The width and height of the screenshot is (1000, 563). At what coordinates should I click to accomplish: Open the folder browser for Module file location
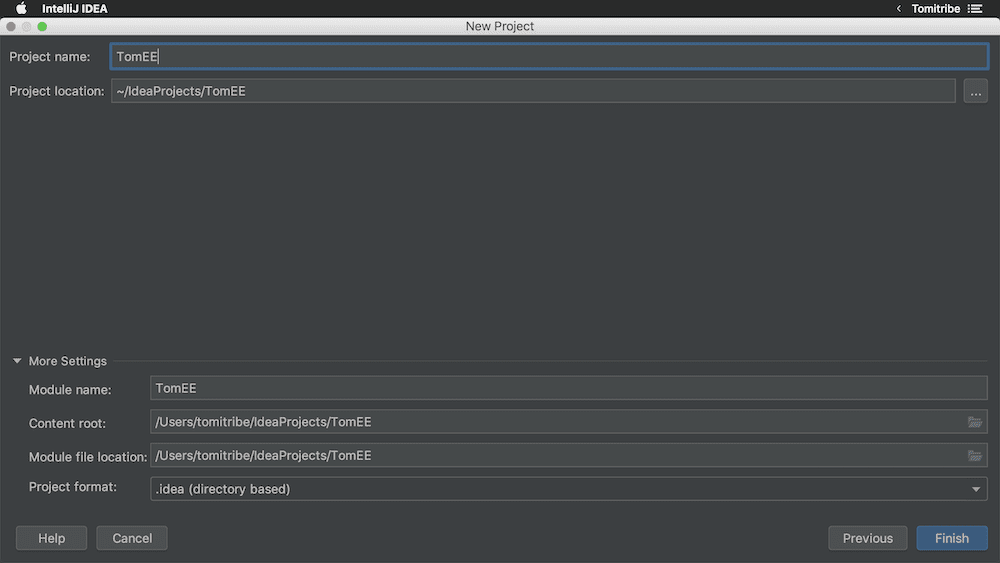click(x=975, y=456)
